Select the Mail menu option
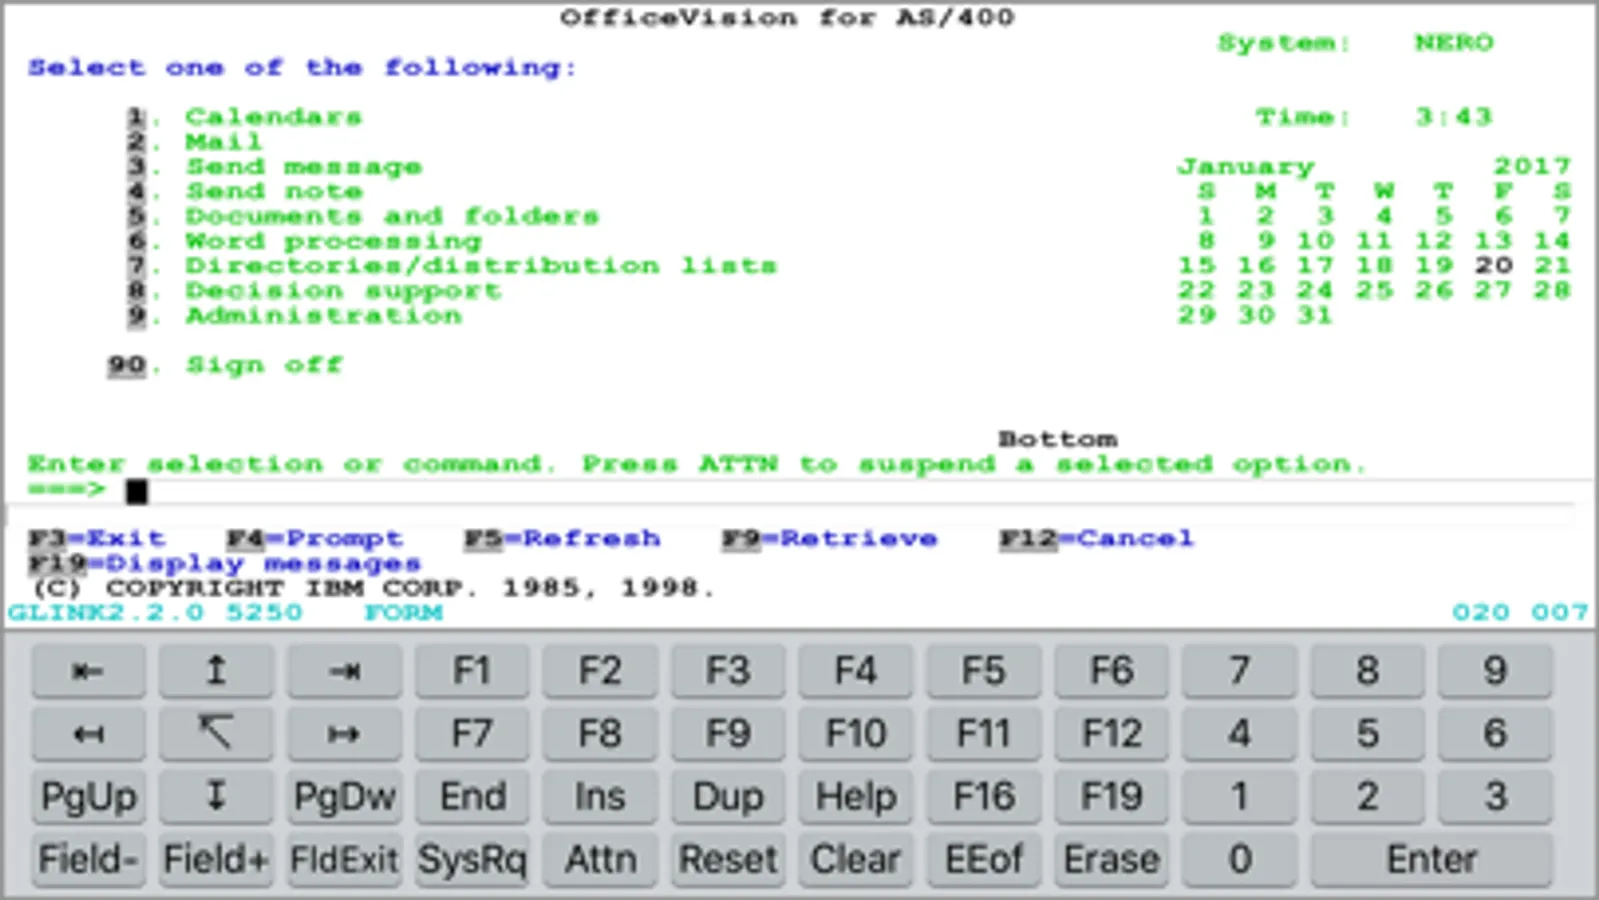The image size is (1599, 900). [194, 142]
